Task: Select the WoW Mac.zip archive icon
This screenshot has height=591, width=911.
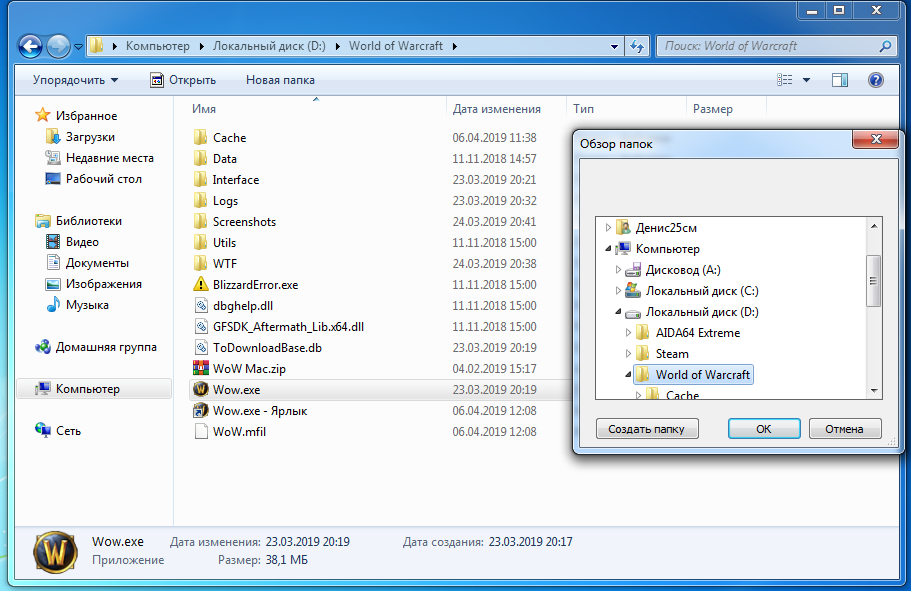Action: pos(200,368)
